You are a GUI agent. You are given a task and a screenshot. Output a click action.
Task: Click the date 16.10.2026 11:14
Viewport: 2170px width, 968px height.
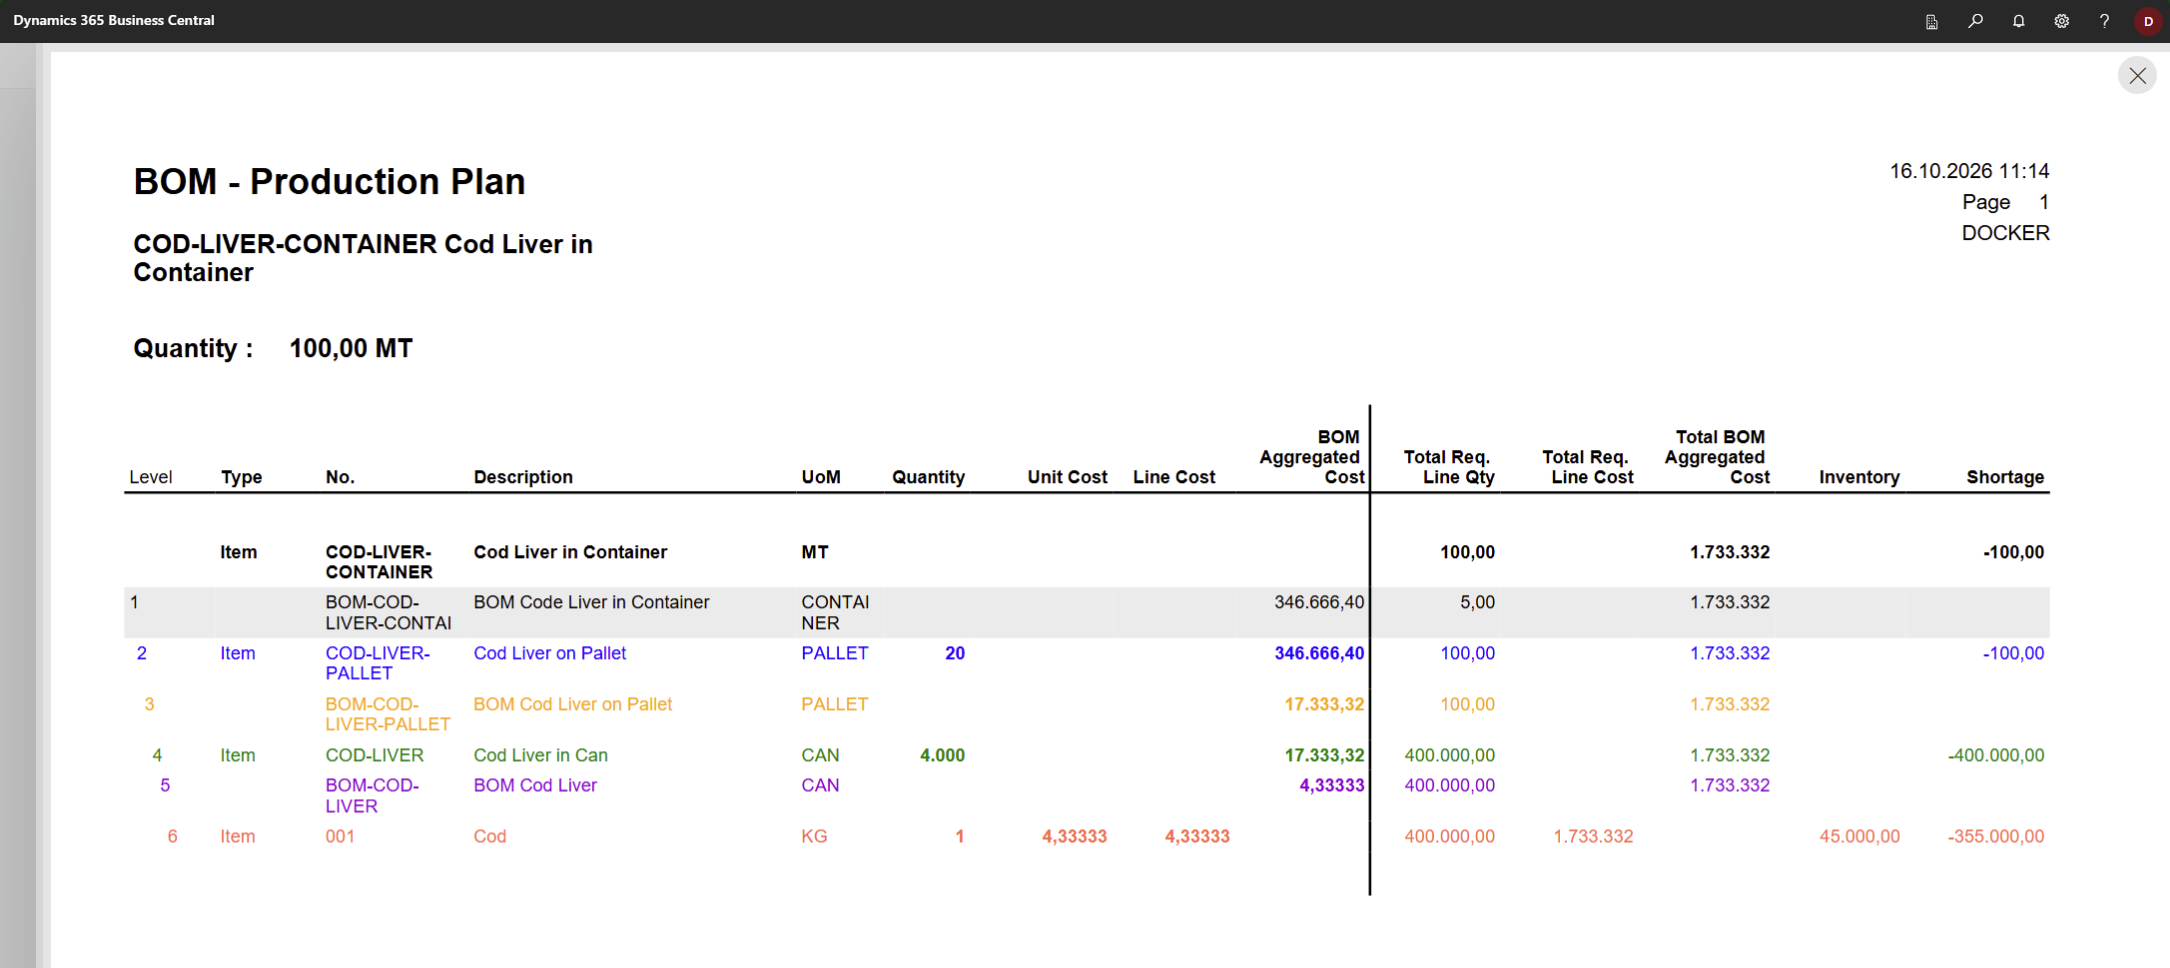(x=1969, y=171)
